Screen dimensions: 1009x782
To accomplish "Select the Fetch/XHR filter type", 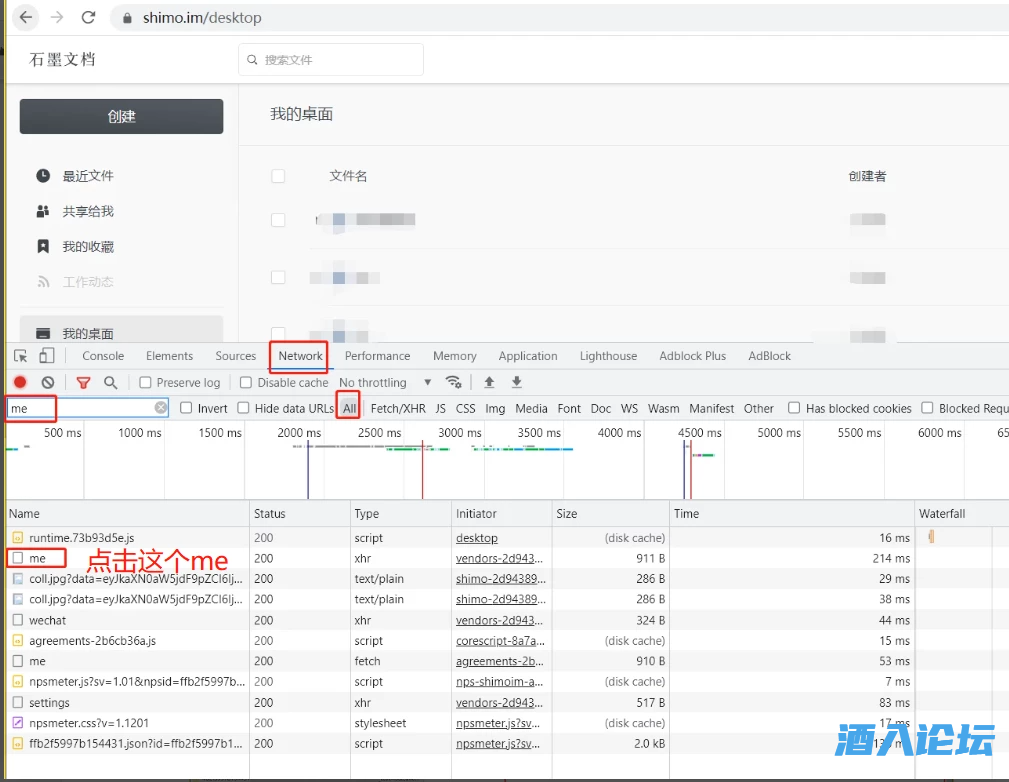I will pos(397,408).
